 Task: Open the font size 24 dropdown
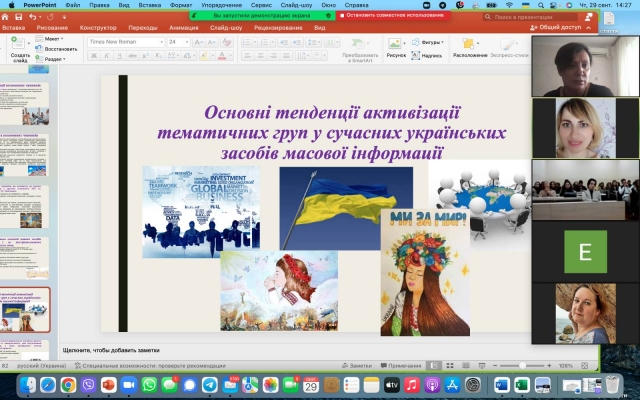(x=178, y=42)
